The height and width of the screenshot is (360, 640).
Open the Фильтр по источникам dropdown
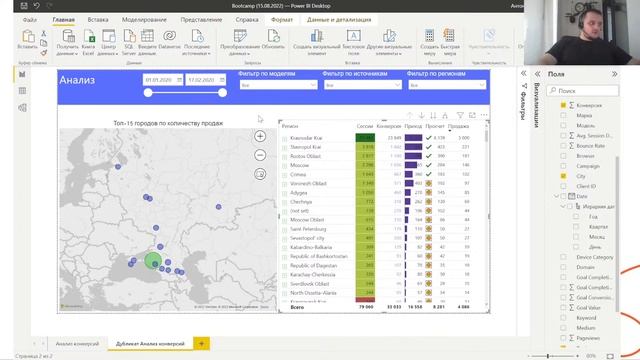363,85
